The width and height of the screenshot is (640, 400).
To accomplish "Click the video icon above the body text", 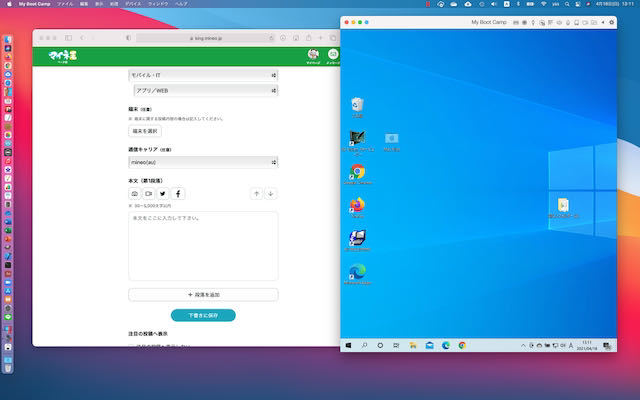I will [x=149, y=193].
